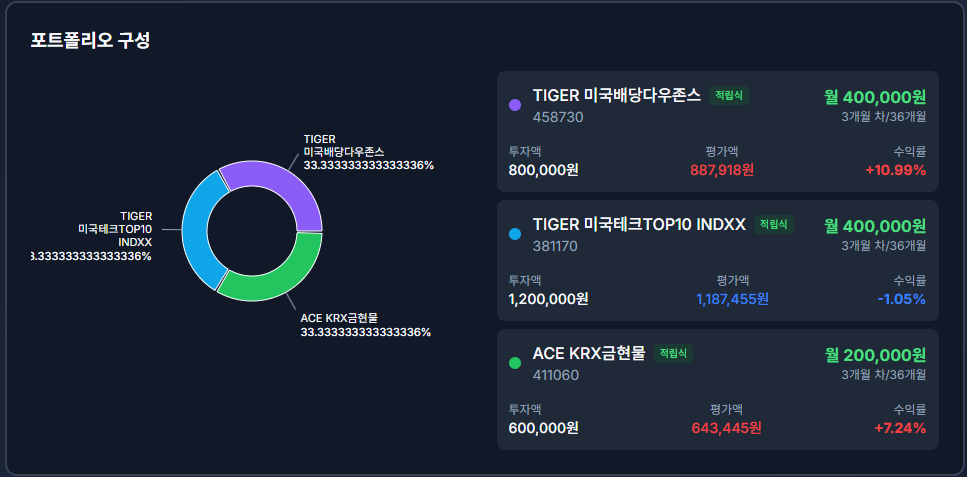The height and width of the screenshot is (477, 967).
Task: Open the TIGER 미국테크TOP10 INDXX fund title
Action: click(639, 224)
